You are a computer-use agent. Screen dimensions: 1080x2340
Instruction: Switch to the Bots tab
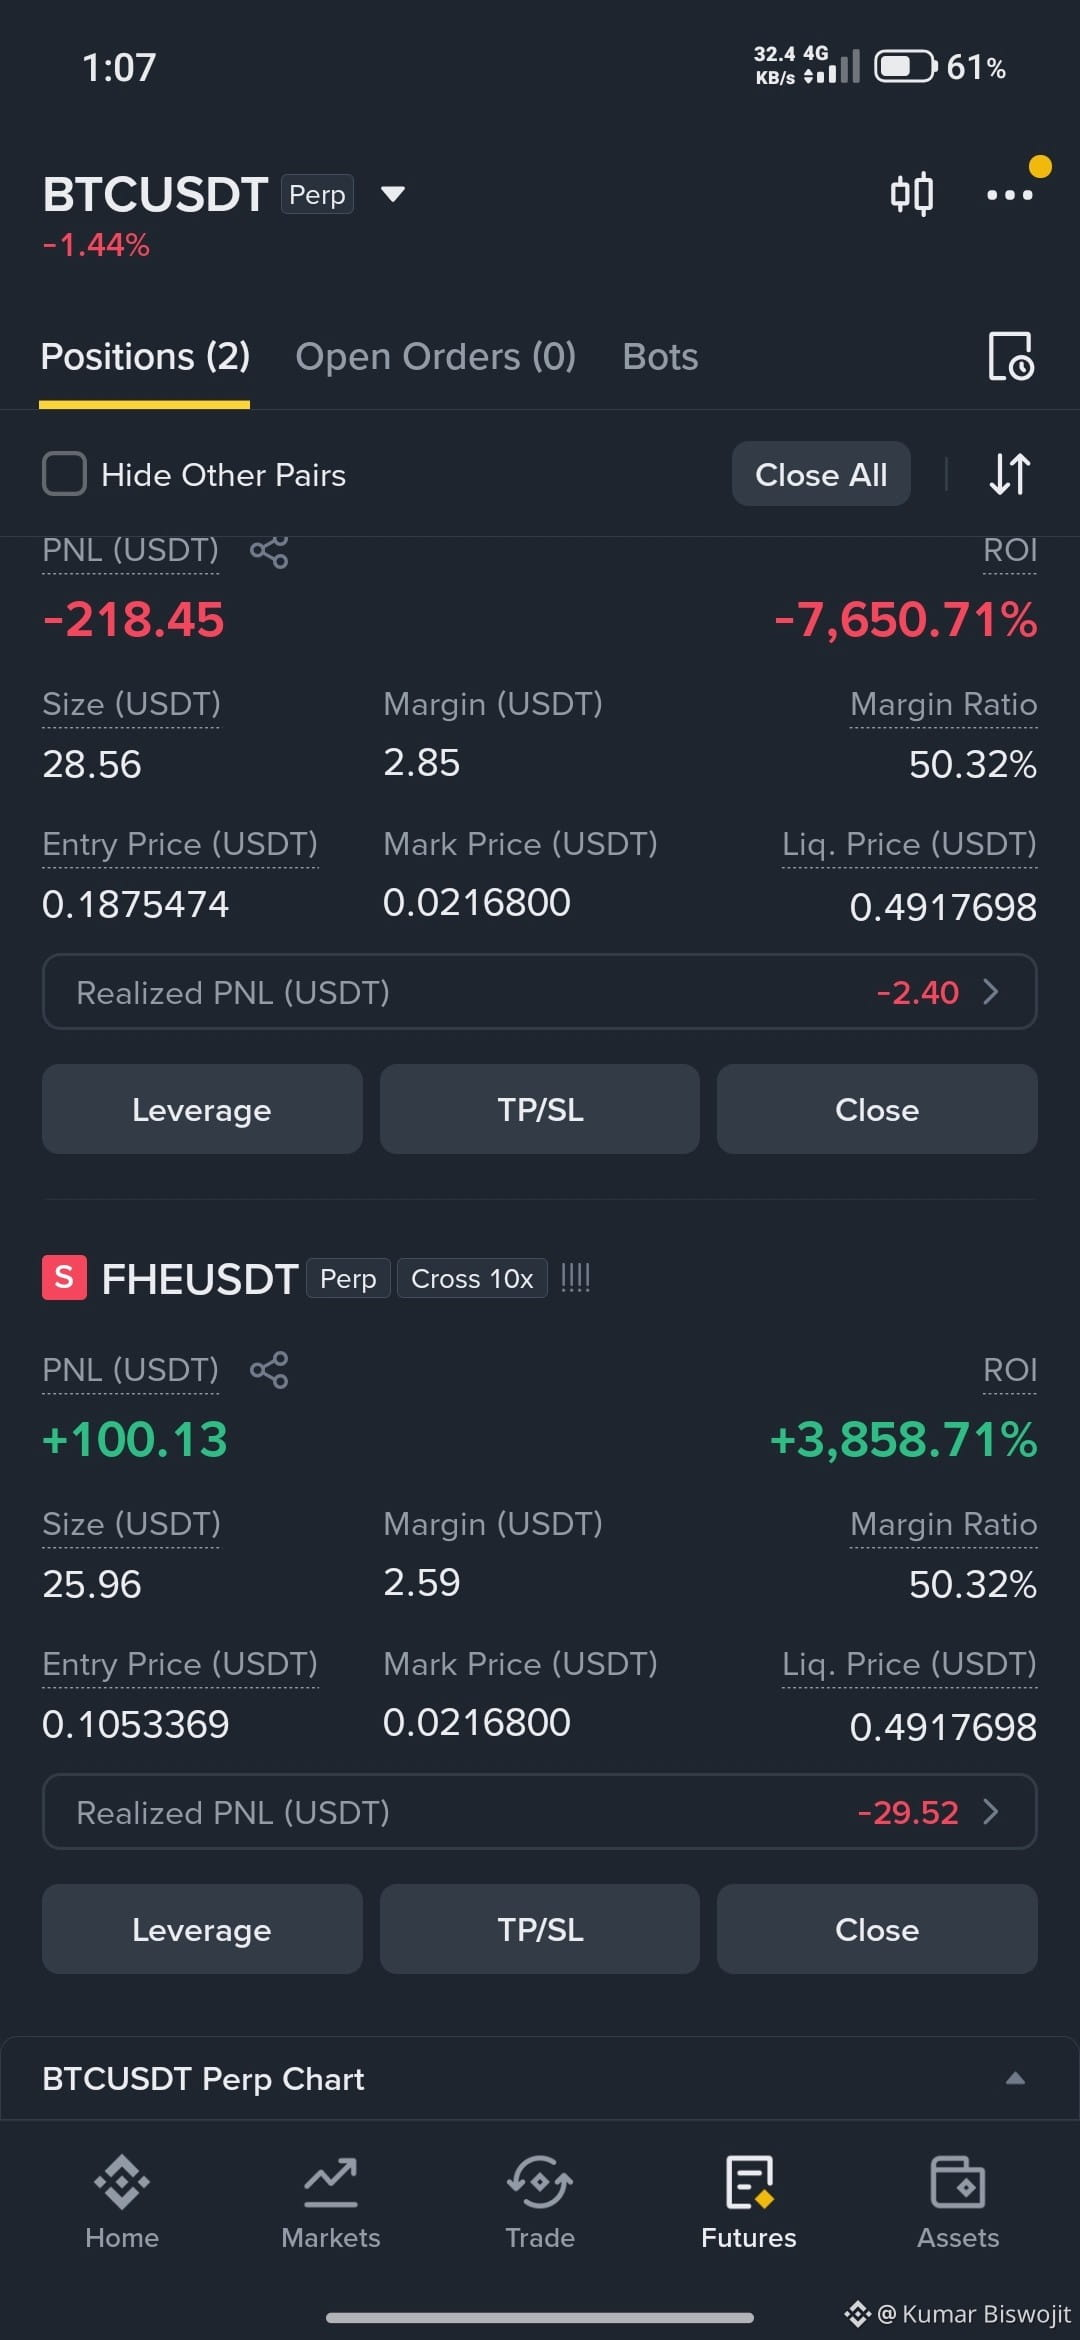[x=660, y=356]
